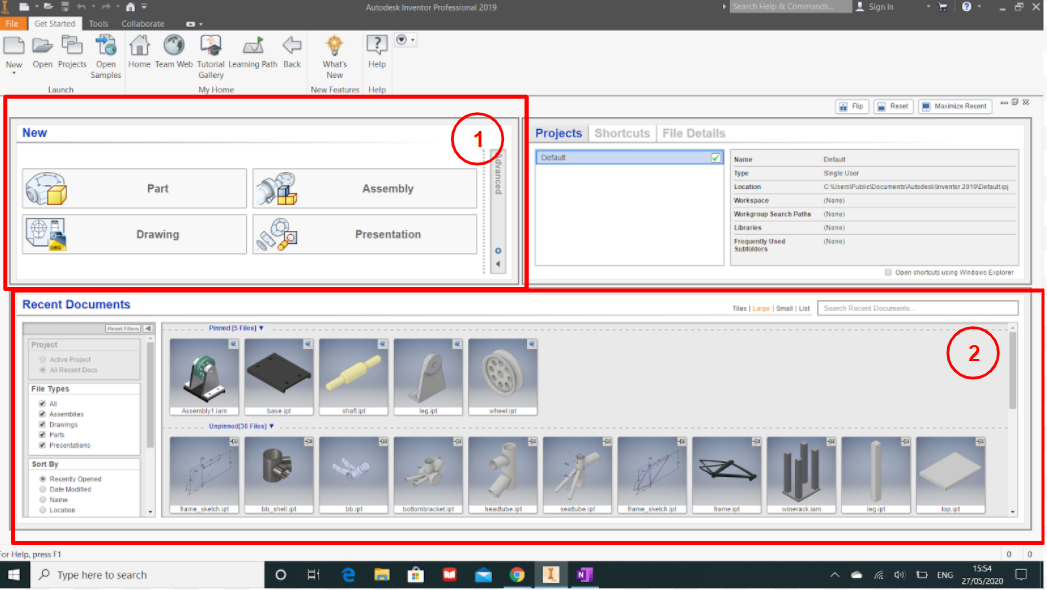Select Recently Opened sort option
The image size is (1047, 590).
pos(43,479)
